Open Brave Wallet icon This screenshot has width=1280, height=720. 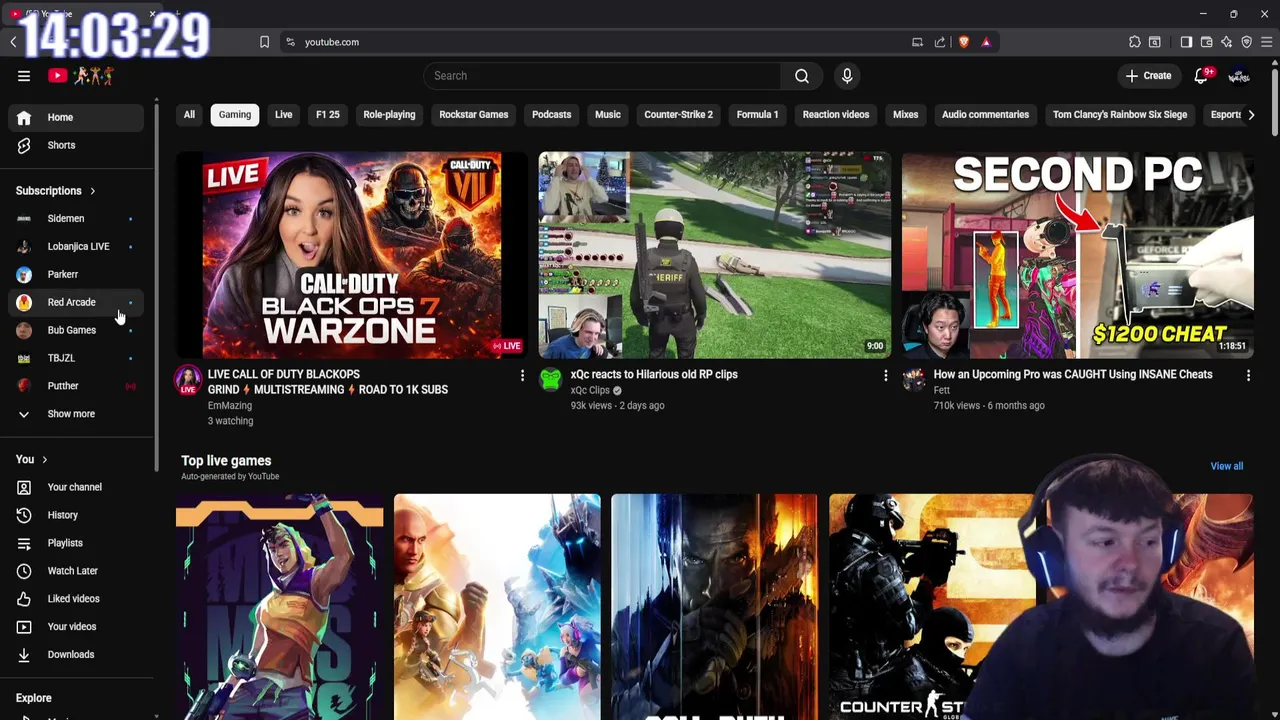(x=1207, y=42)
